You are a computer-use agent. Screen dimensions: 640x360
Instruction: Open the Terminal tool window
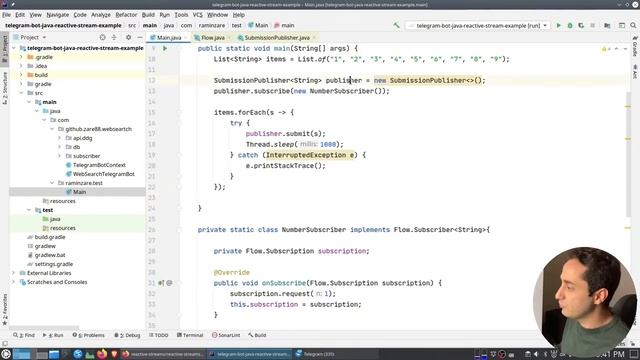pyautogui.click(x=190, y=335)
